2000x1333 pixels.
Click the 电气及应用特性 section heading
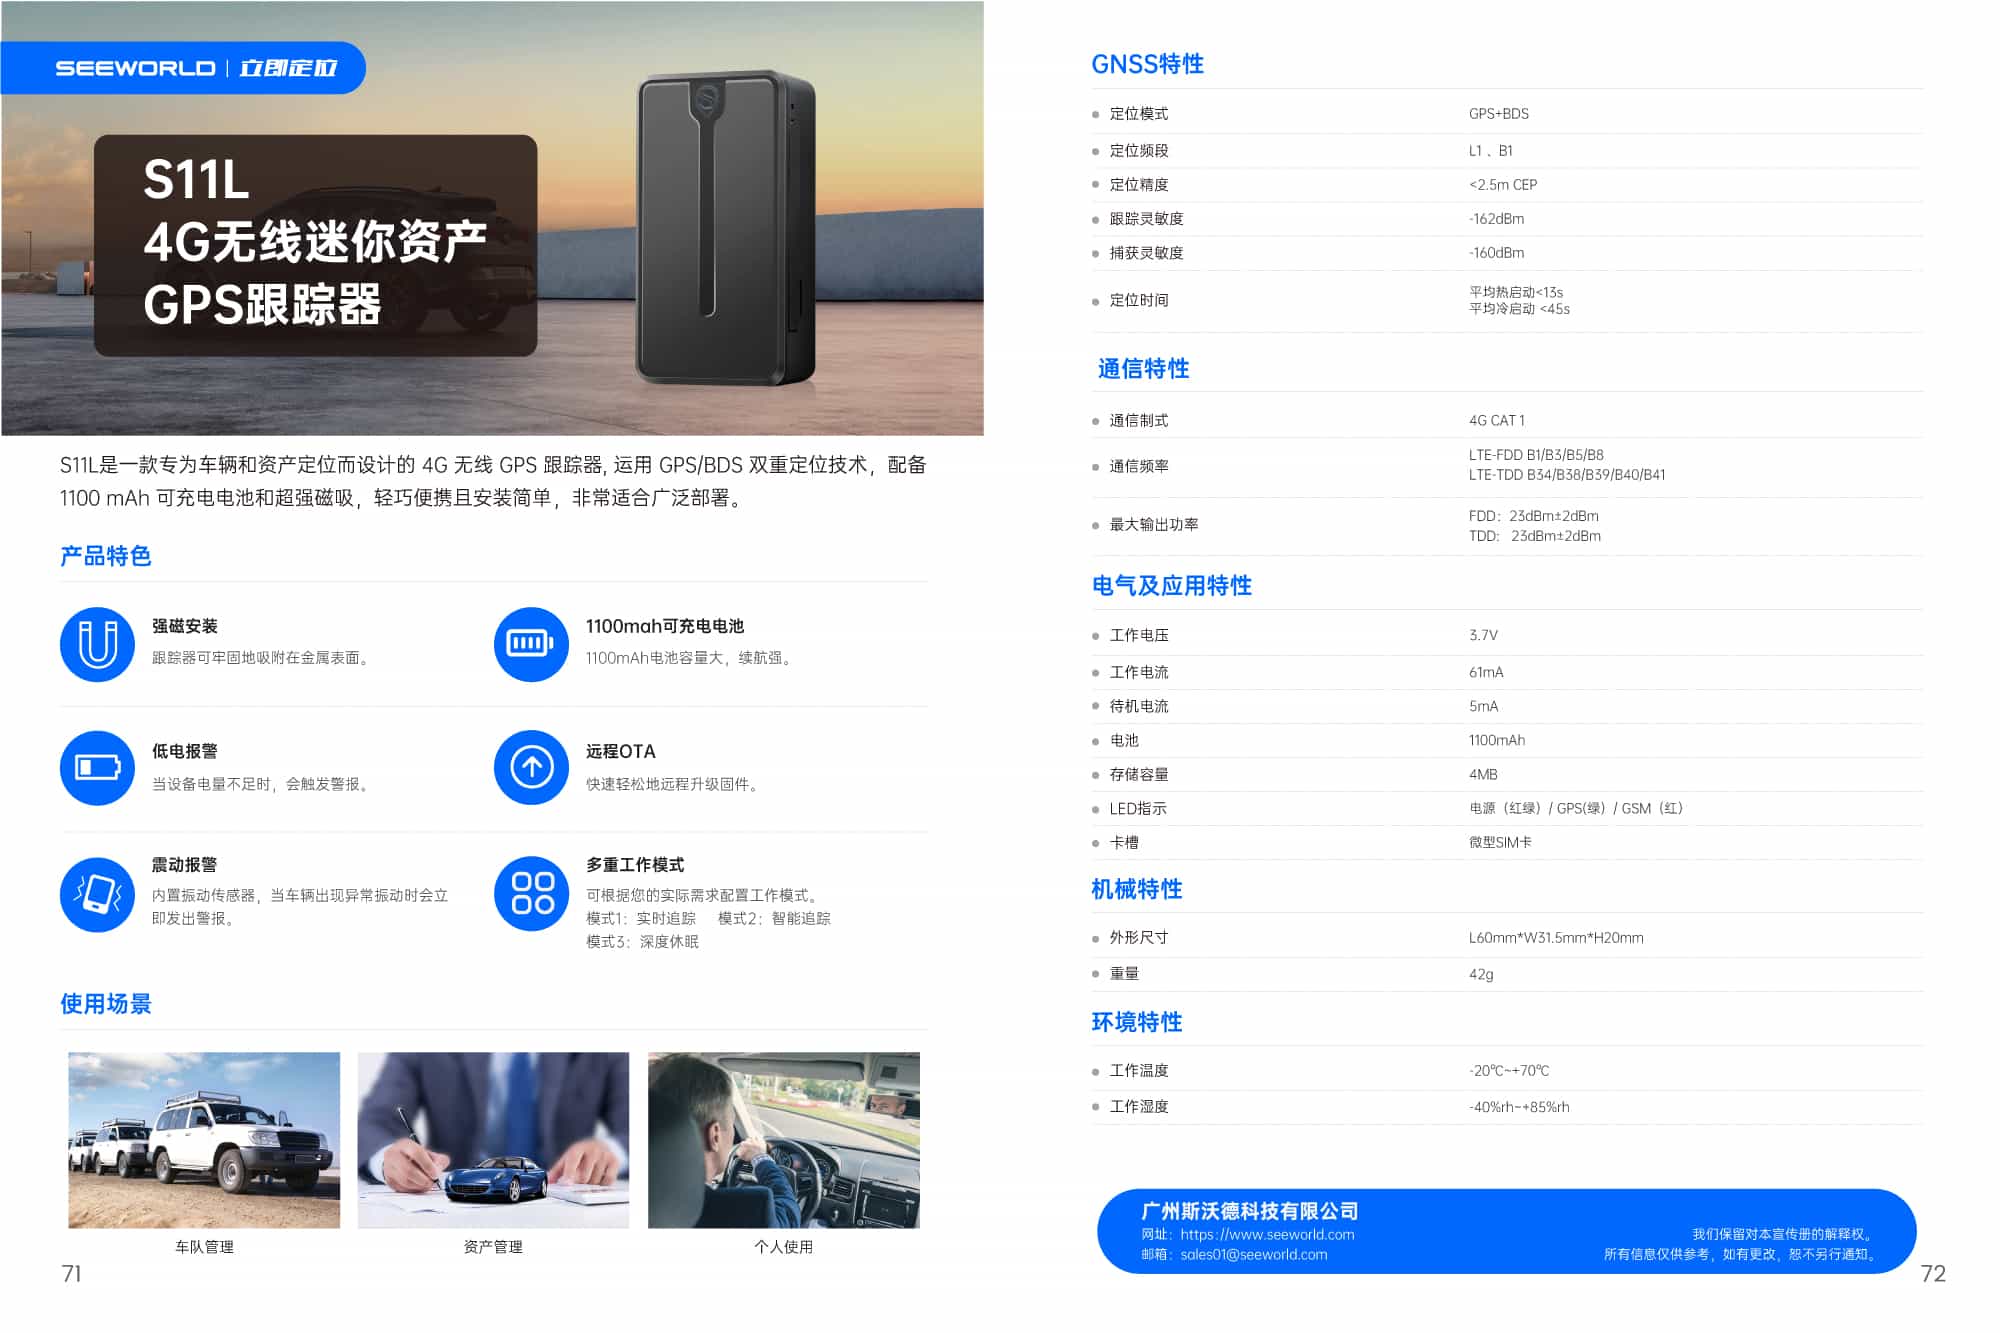[x=1171, y=586]
